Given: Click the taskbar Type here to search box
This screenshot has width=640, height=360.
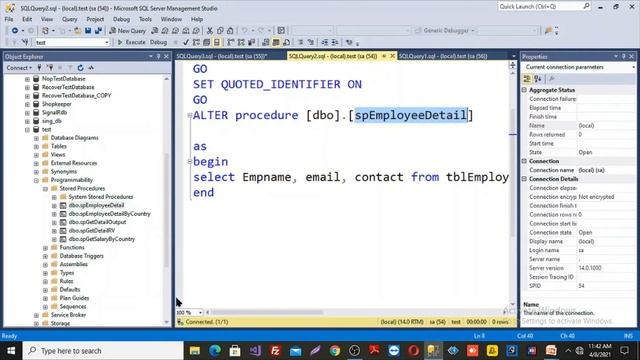Looking at the screenshot, I should coord(103,351).
